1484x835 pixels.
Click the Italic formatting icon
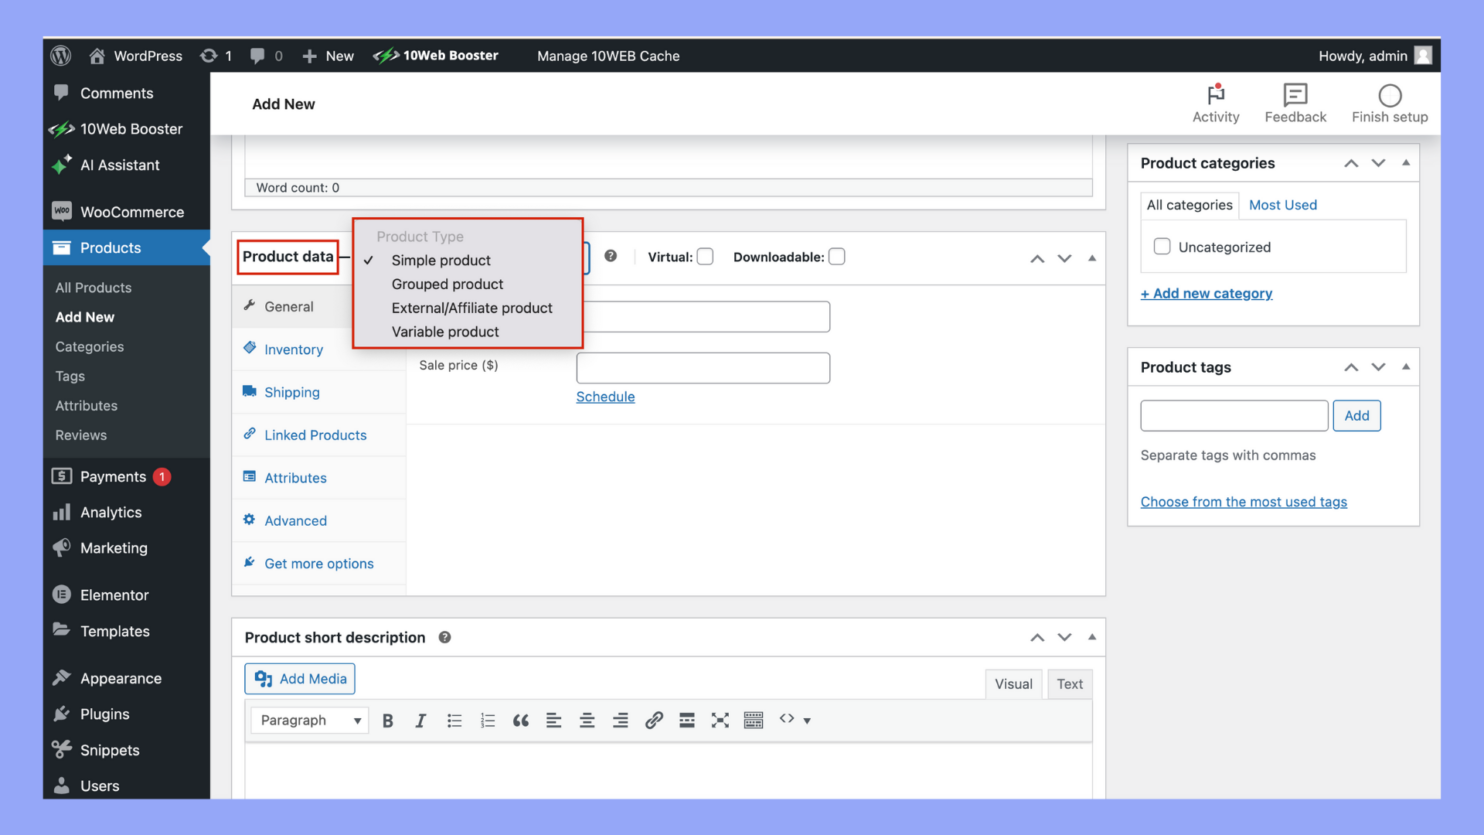pyautogui.click(x=420, y=721)
